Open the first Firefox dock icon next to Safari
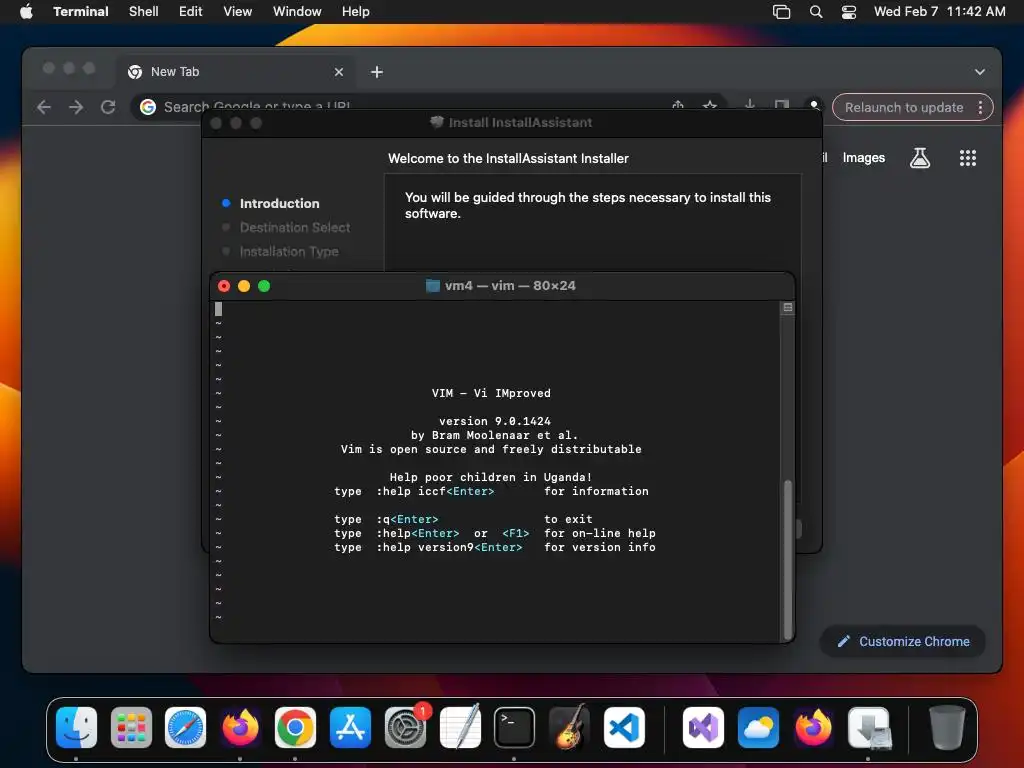Image resolution: width=1024 pixels, height=768 pixels. pyautogui.click(x=240, y=727)
